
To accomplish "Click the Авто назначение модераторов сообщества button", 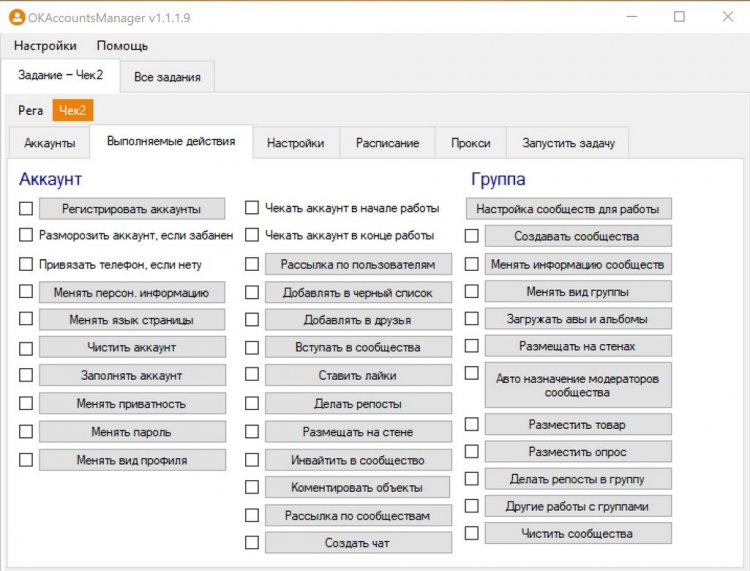I will [x=577, y=385].
